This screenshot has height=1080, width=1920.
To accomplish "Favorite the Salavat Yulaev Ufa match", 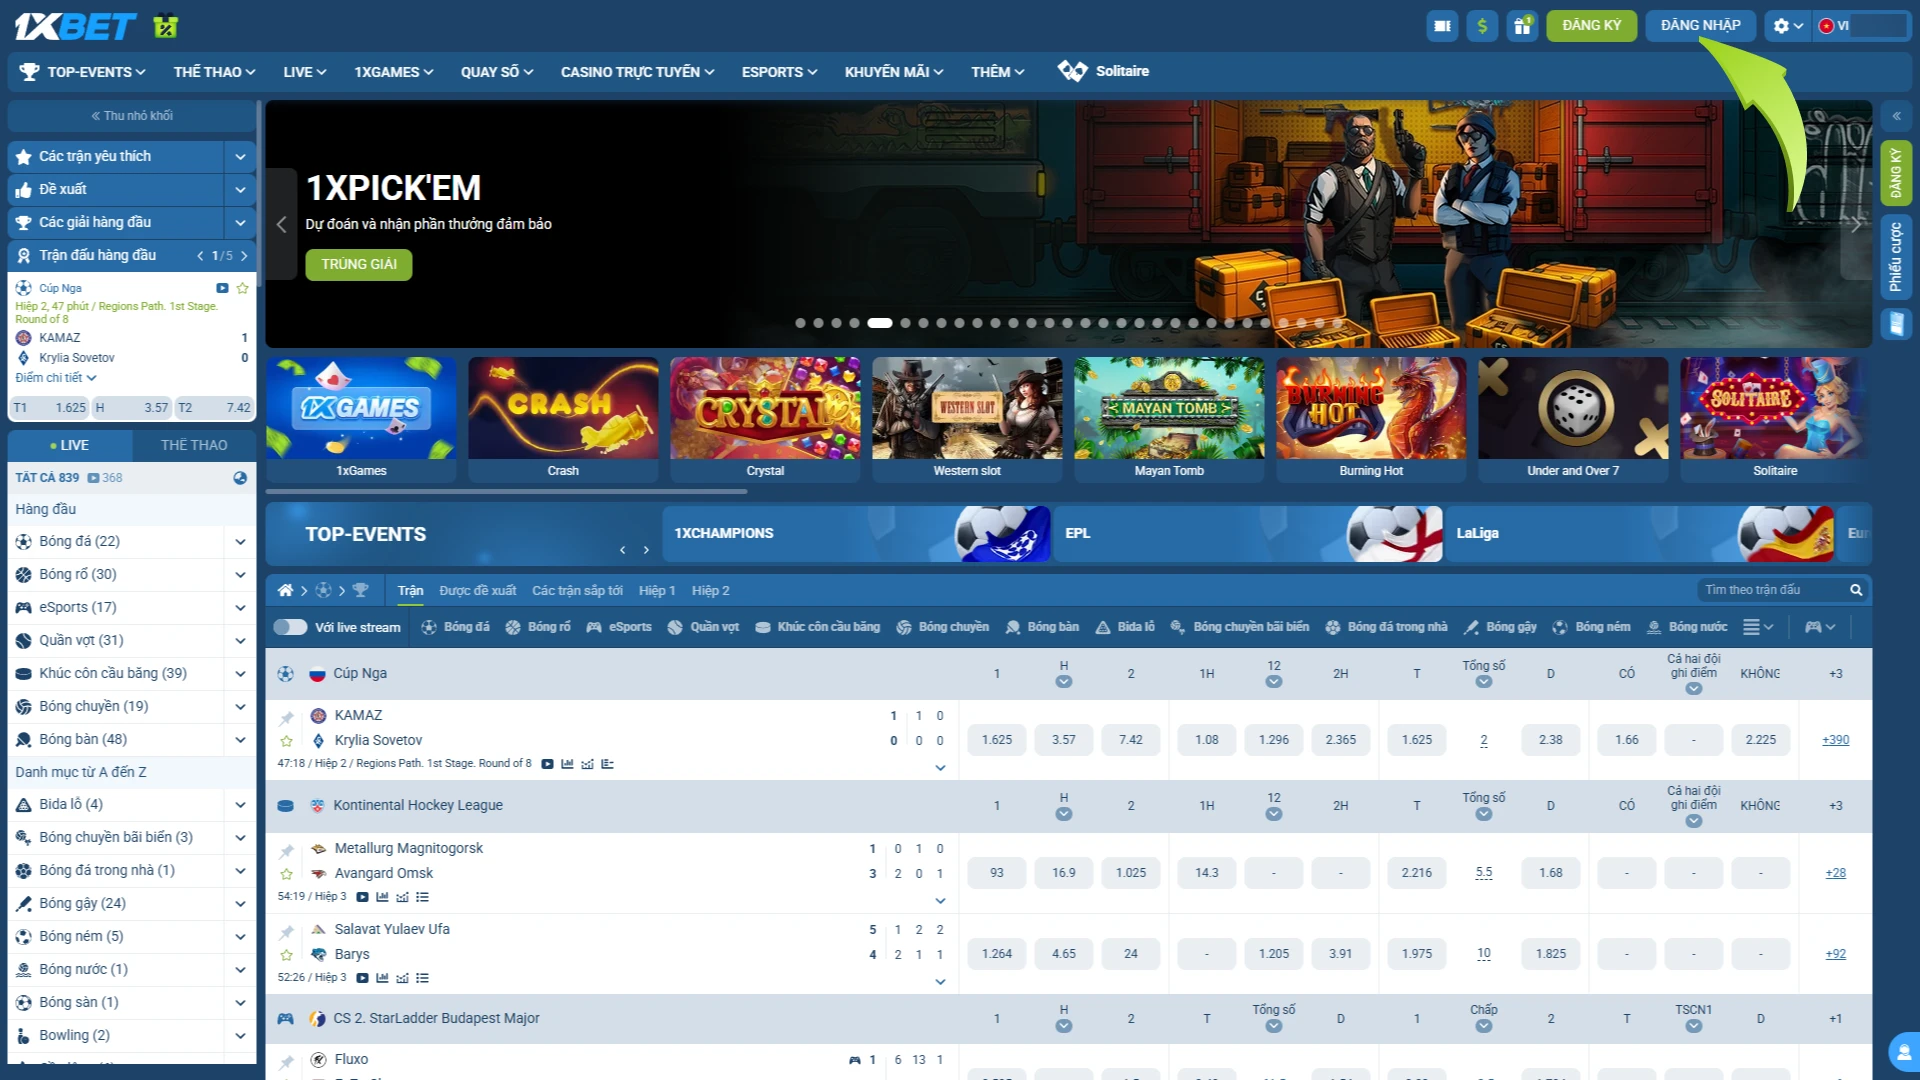I will pyautogui.click(x=287, y=955).
